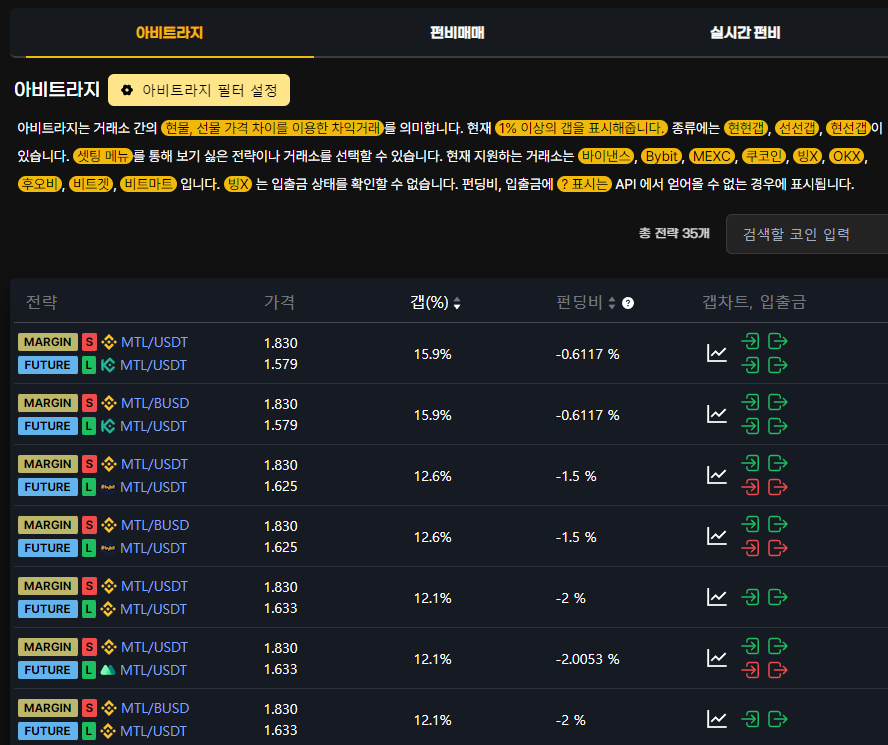Screen dimensions: 888x745
Task: Click red withdraw icon in MTL/USDT 12.6% row
Action: 778,487
